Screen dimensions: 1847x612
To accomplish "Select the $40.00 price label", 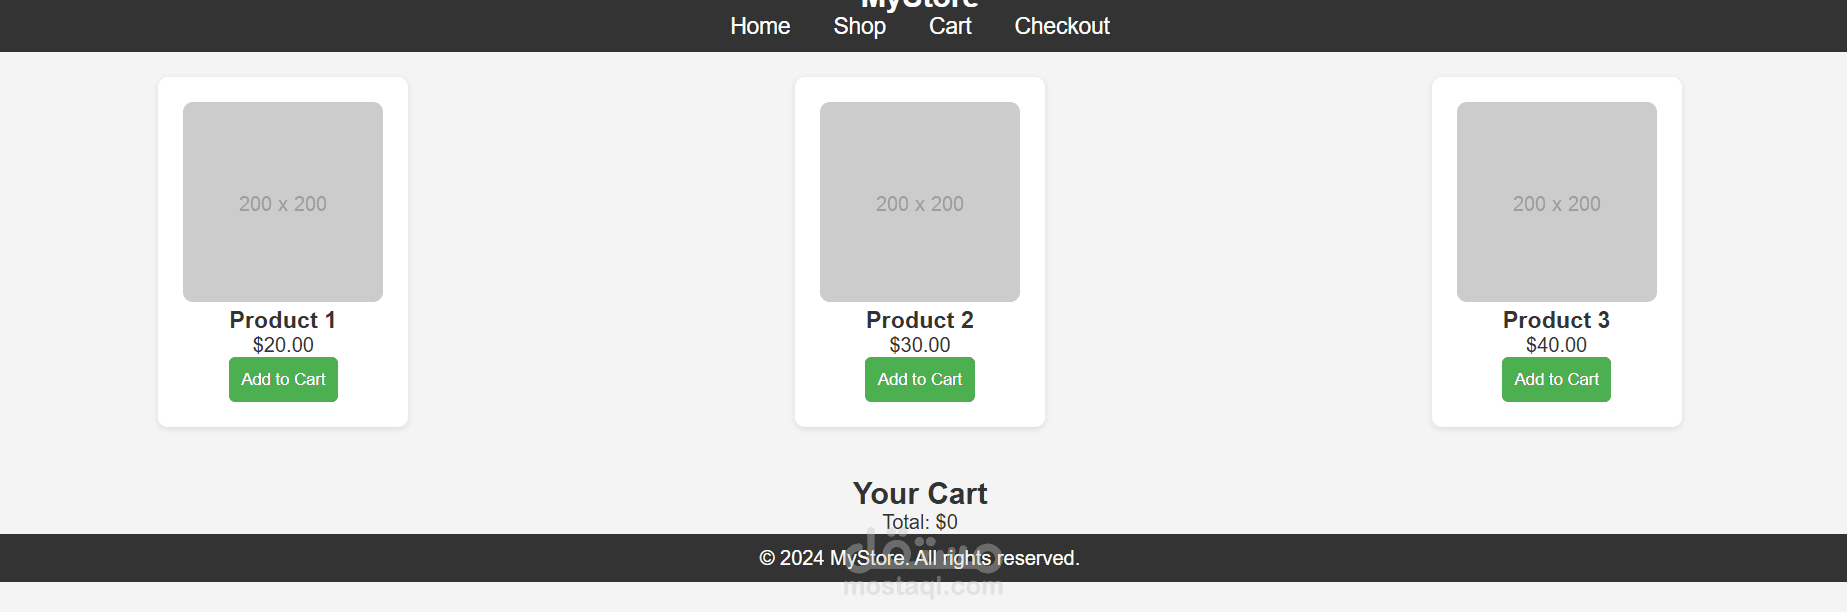I will pos(1555,345).
